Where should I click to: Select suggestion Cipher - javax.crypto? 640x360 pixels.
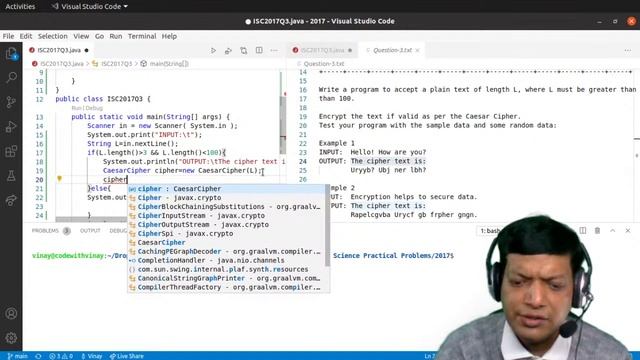tap(226, 198)
